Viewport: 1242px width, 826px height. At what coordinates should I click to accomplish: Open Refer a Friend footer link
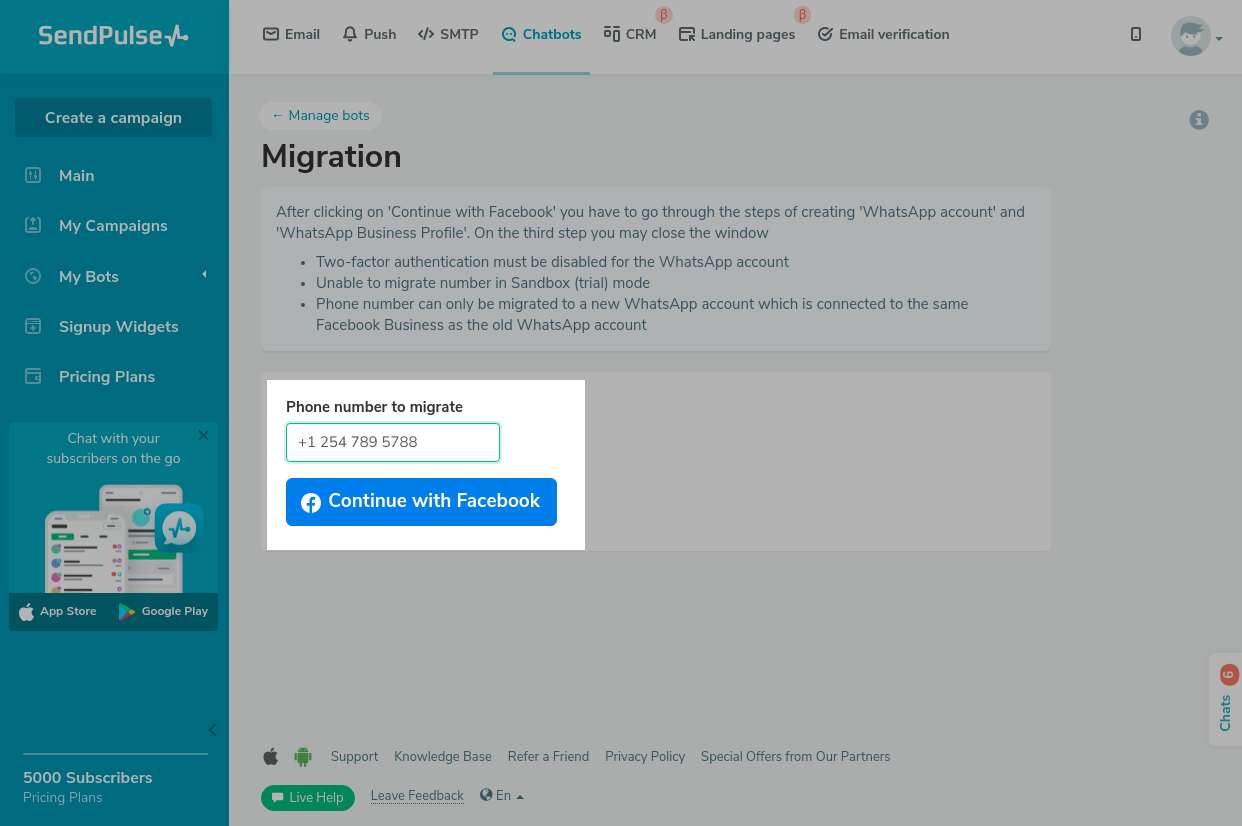(x=548, y=756)
